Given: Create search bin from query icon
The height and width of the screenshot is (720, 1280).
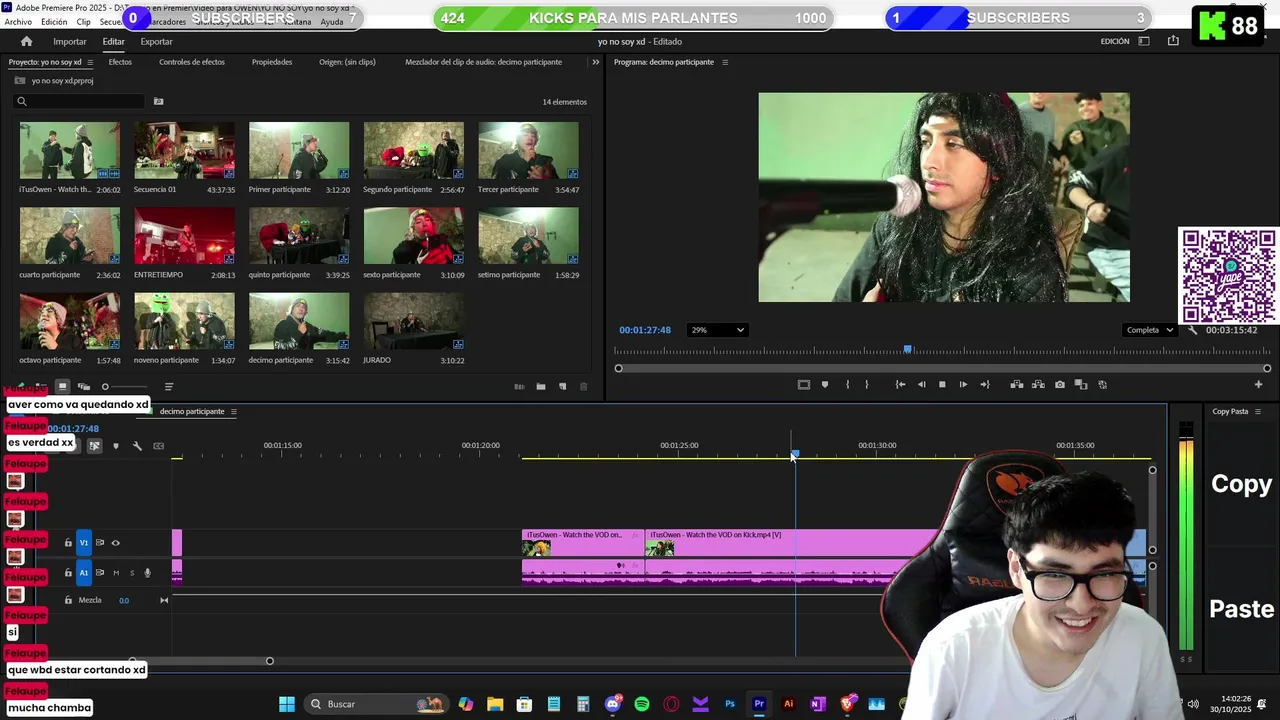Looking at the screenshot, I should 158,101.
